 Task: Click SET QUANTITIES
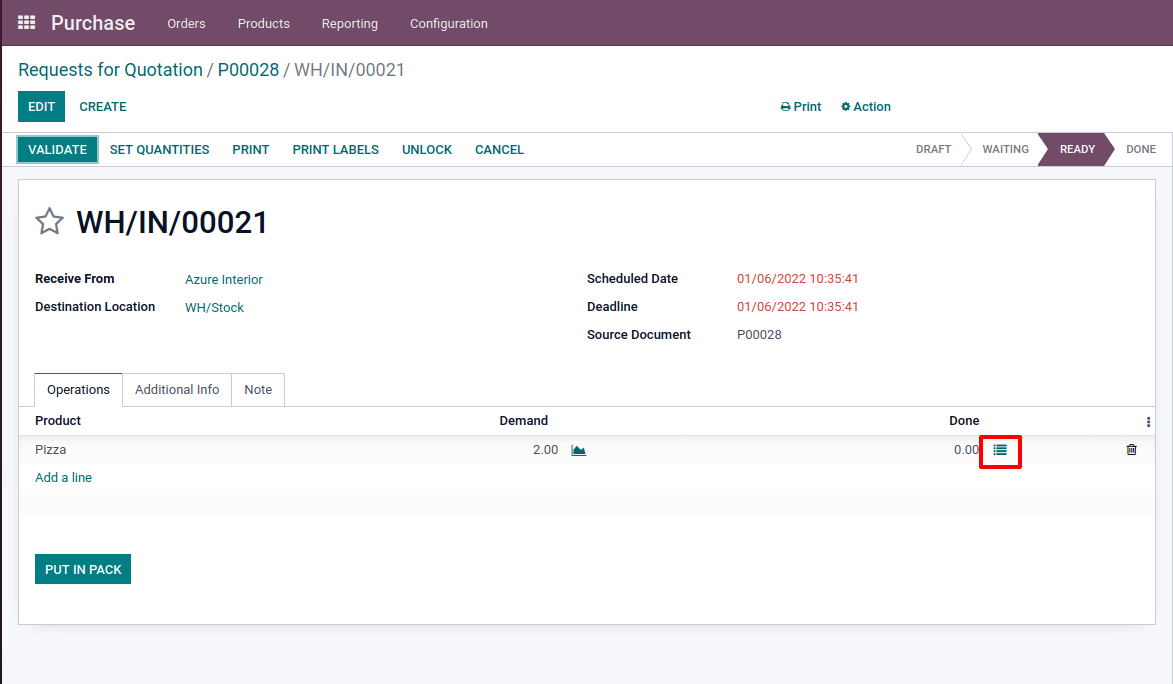click(x=159, y=150)
